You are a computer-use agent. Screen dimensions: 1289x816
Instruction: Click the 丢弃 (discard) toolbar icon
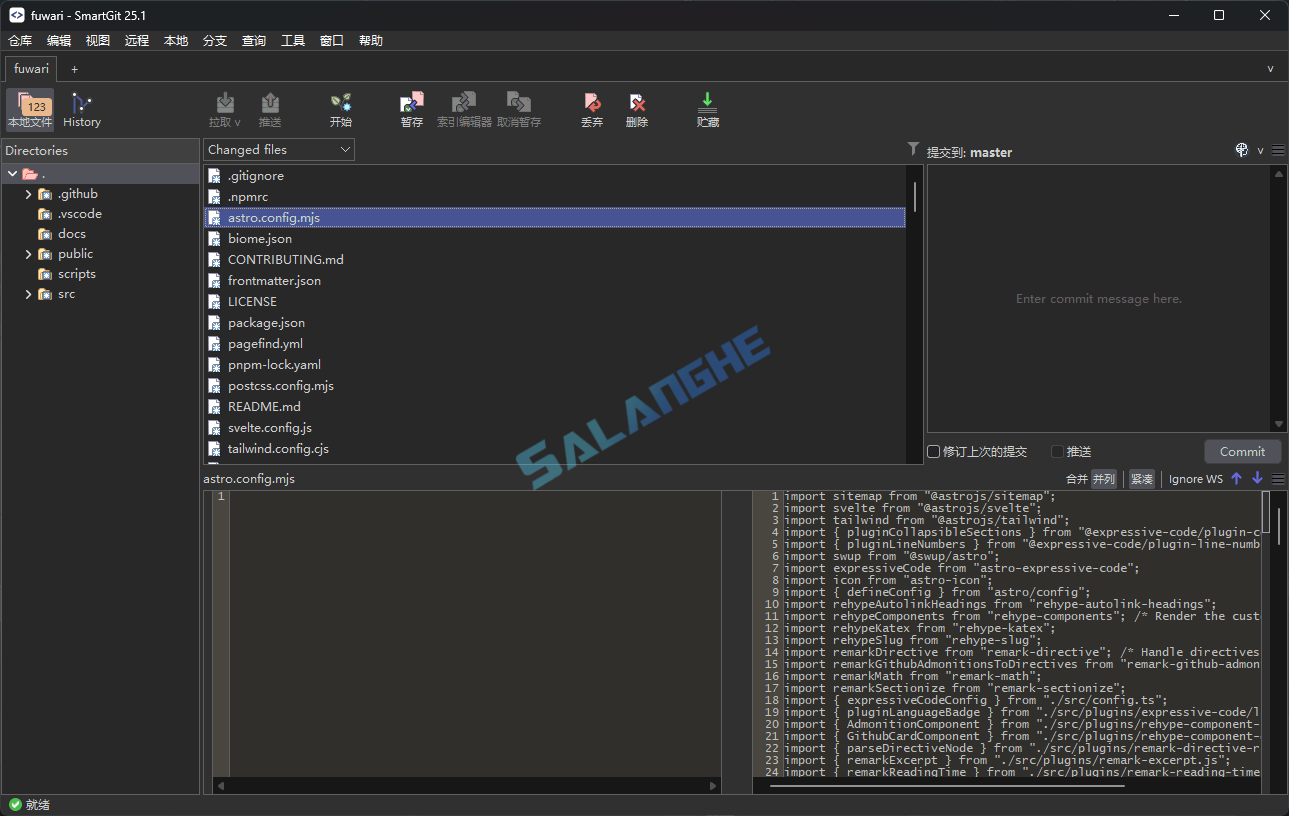tap(592, 110)
